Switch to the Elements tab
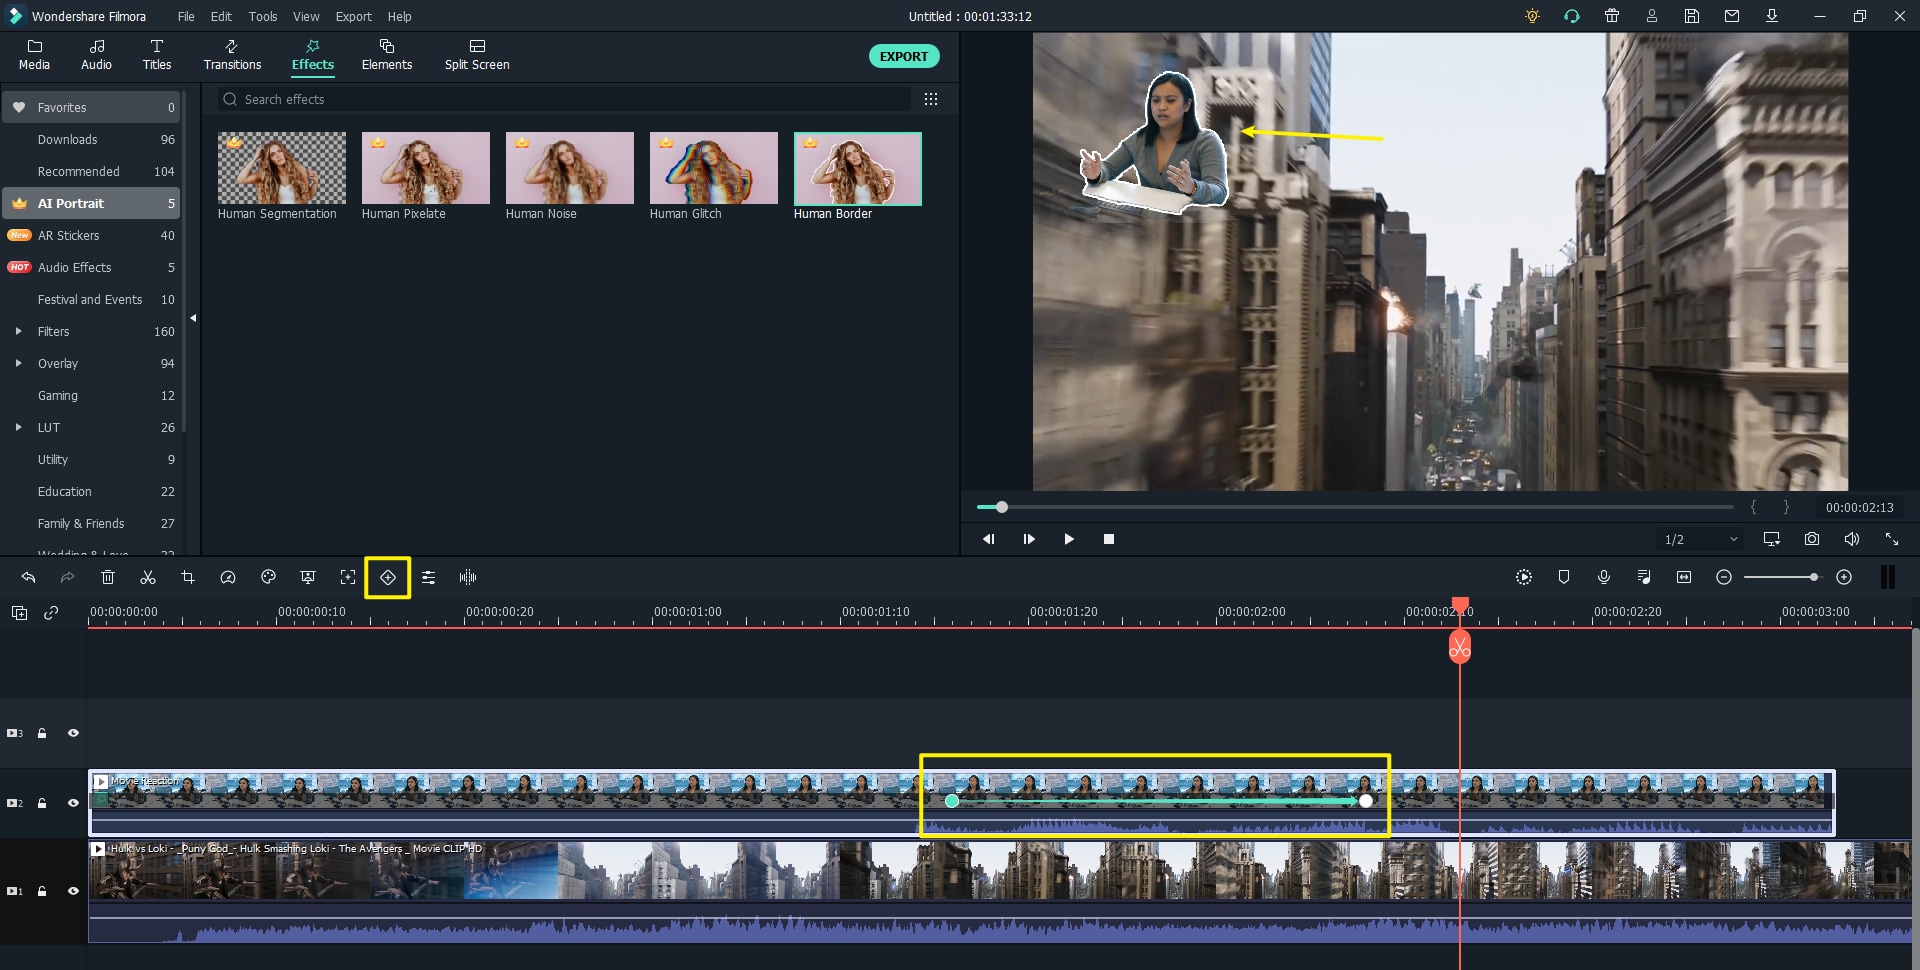Screen dimensions: 1920x970 point(387,55)
